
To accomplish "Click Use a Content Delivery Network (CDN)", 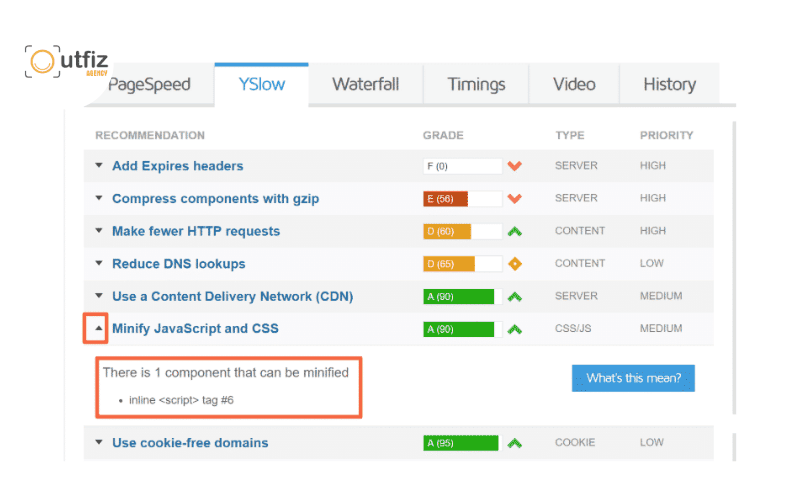I will click(233, 296).
